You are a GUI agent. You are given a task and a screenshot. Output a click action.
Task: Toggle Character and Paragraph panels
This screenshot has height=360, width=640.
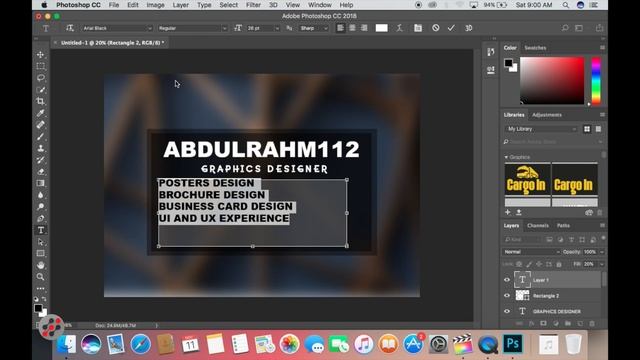point(418,28)
